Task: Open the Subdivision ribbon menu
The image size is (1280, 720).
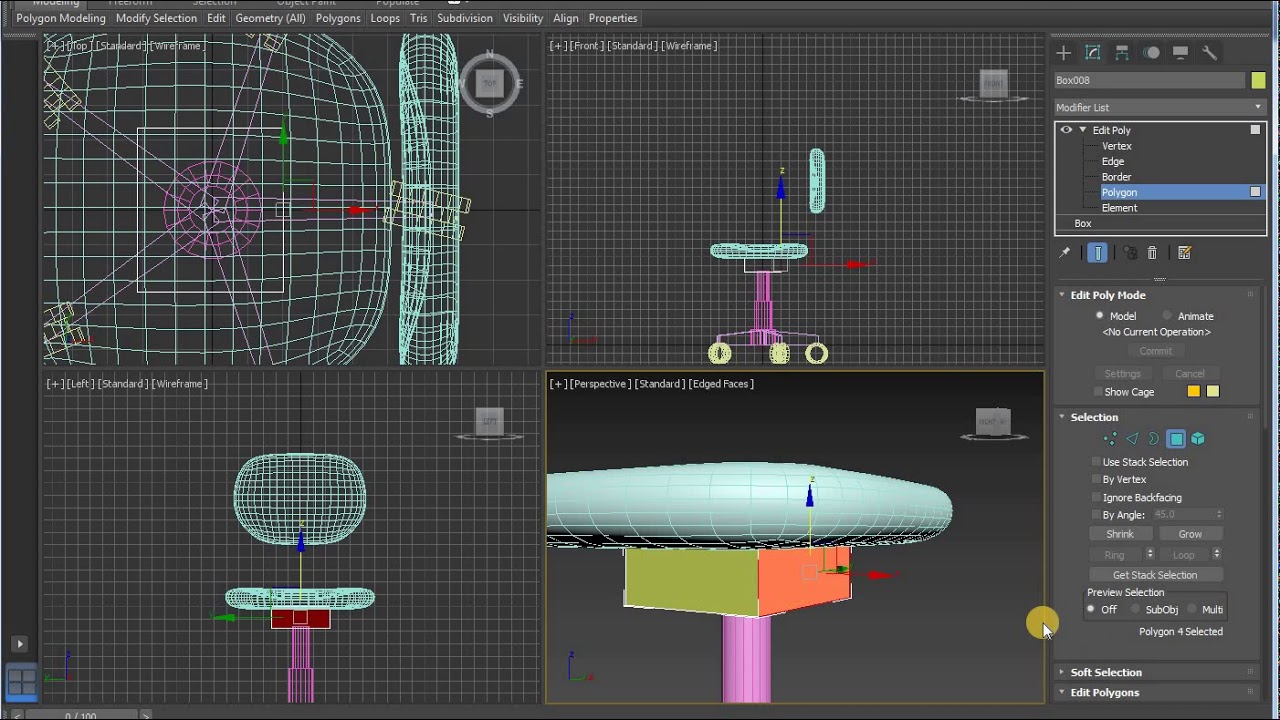Action: pos(465,18)
